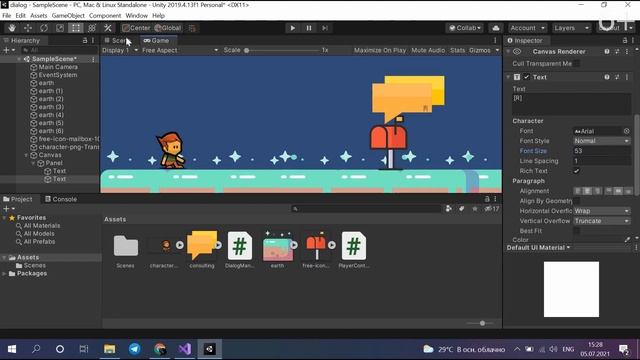
Task: Toggle the Text component enabled checkbox
Action: click(527, 77)
